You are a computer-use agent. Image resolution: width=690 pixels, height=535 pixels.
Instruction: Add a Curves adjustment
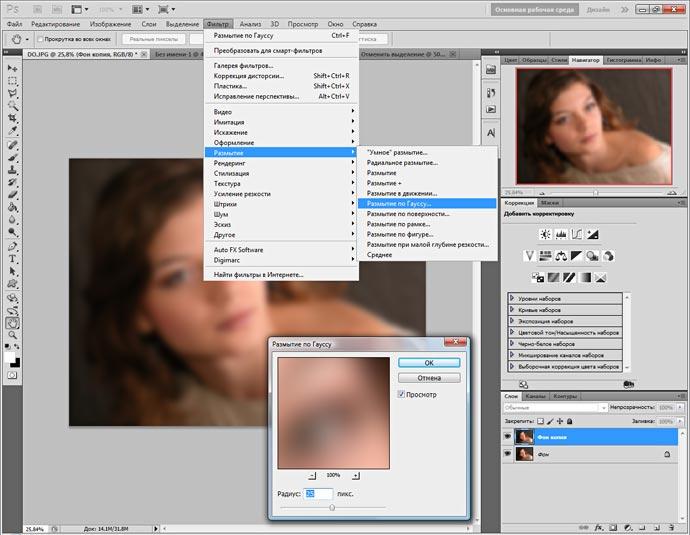click(576, 235)
